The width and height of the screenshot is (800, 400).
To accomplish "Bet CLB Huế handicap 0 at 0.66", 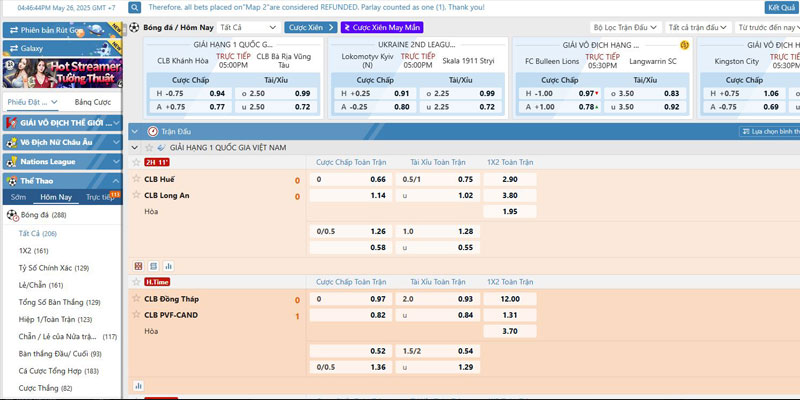I will [x=351, y=180].
